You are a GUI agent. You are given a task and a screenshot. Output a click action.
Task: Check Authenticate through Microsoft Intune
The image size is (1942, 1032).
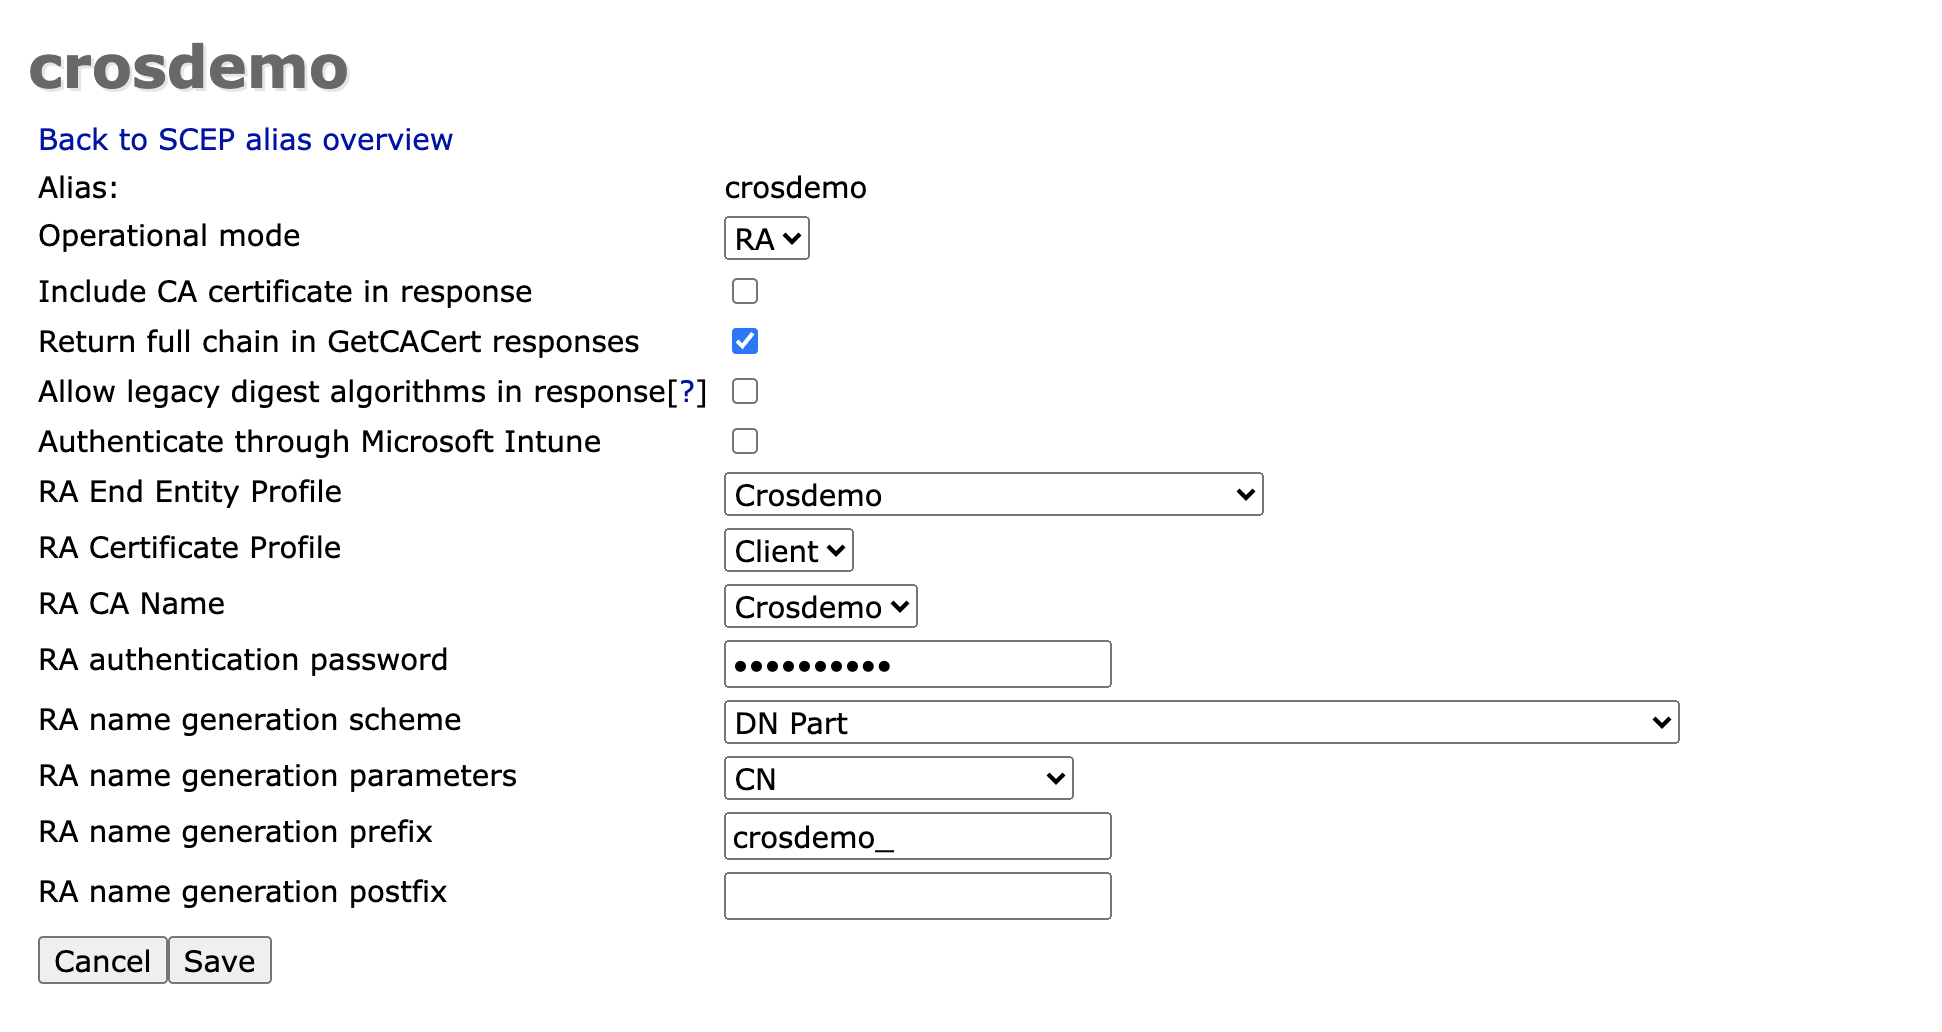tap(744, 441)
